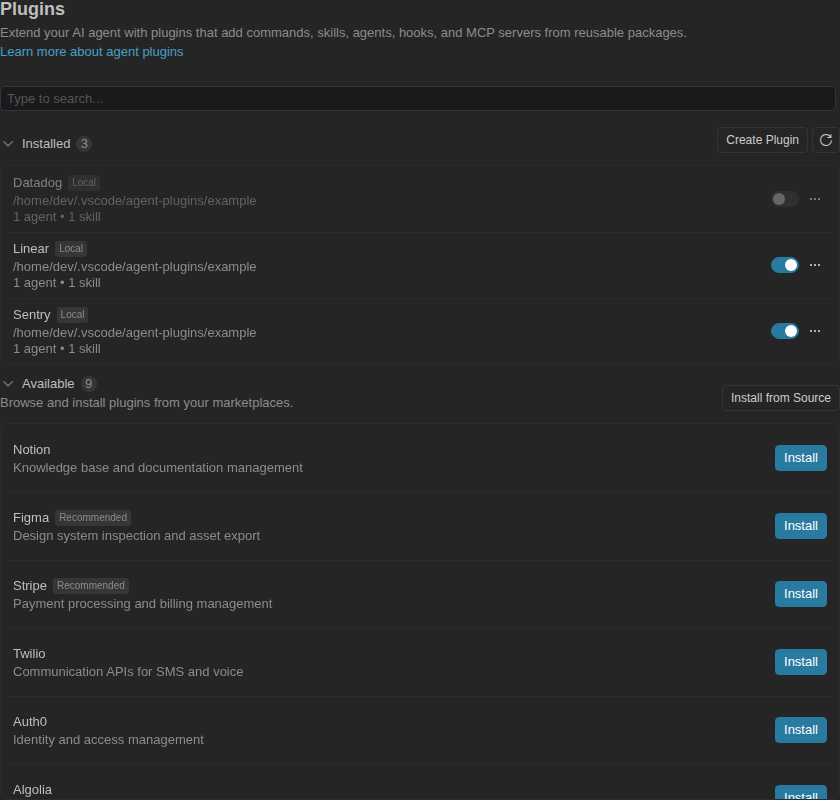Click the Notion plugin title
The height and width of the screenshot is (800, 840).
tap(32, 450)
